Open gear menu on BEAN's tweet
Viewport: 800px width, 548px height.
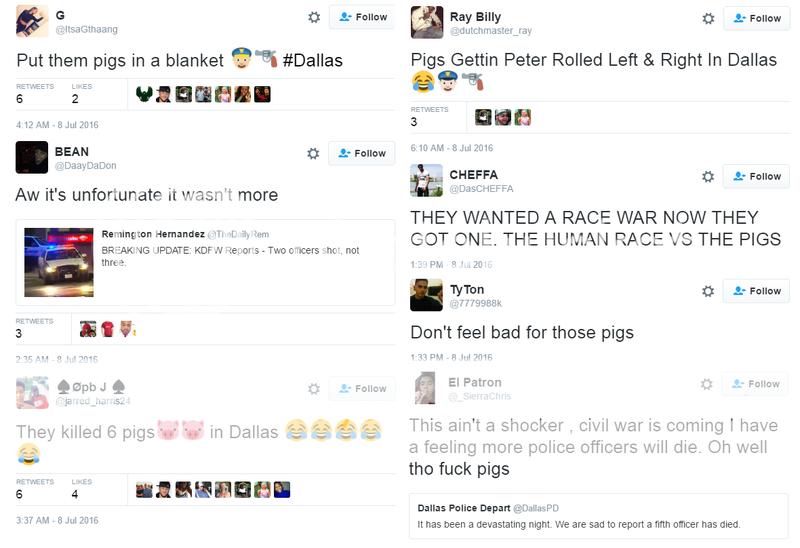click(313, 154)
